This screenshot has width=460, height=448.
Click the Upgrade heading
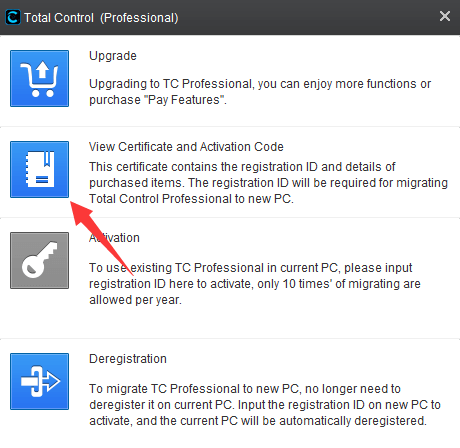tap(113, 56)
